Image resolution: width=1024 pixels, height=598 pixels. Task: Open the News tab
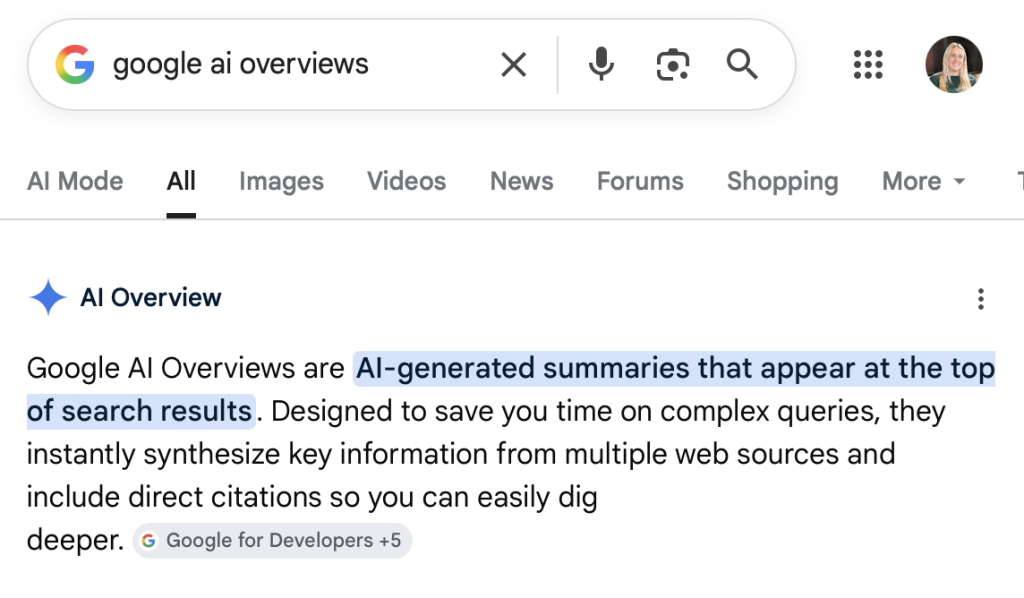(522, 181)
